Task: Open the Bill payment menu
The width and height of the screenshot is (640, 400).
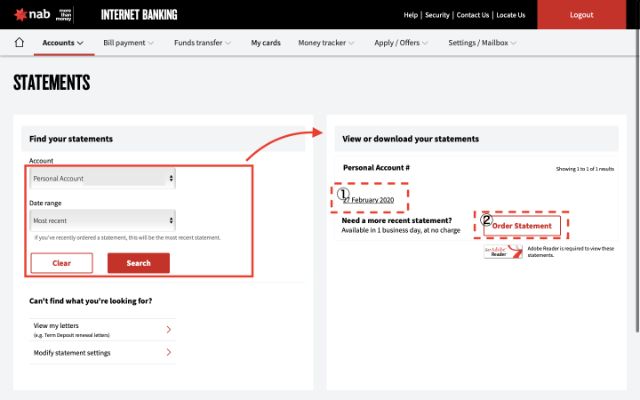Action: 128,42
